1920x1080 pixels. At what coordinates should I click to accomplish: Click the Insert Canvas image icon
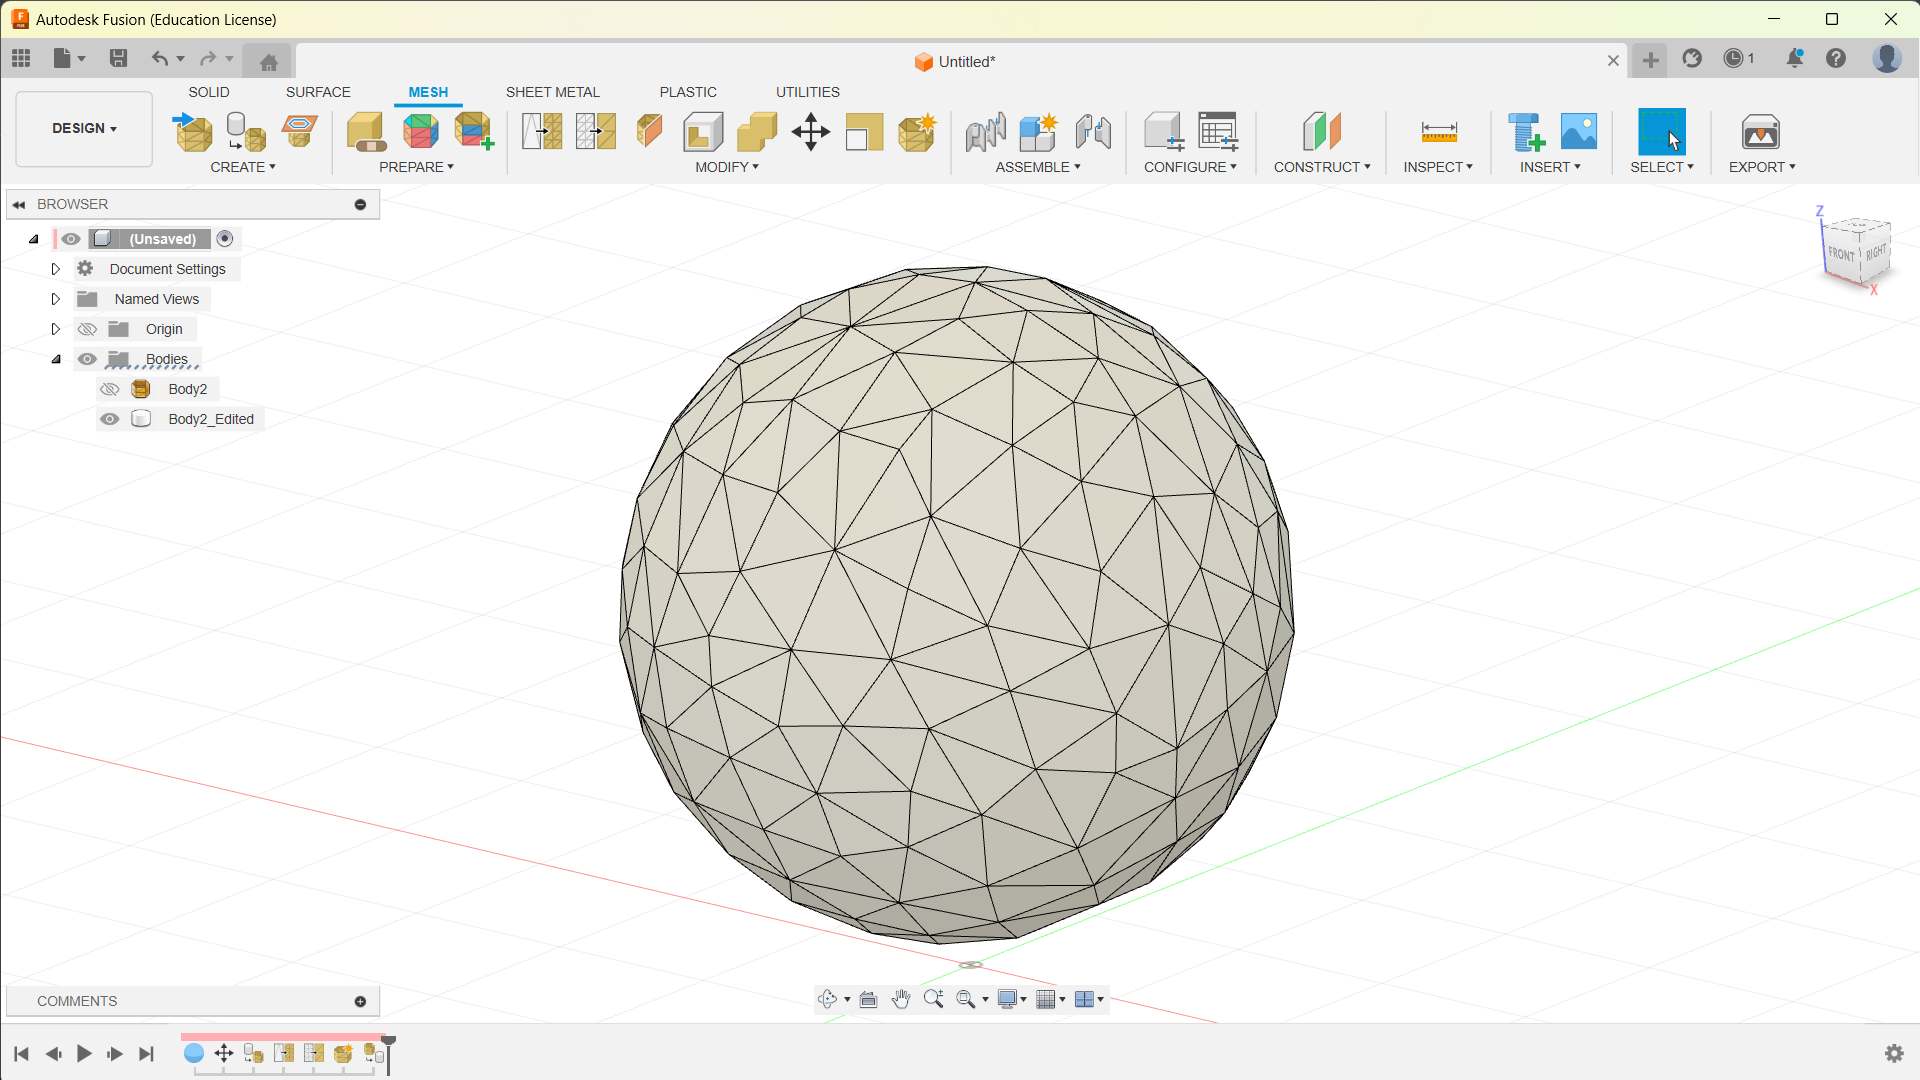pos(1578,131)
